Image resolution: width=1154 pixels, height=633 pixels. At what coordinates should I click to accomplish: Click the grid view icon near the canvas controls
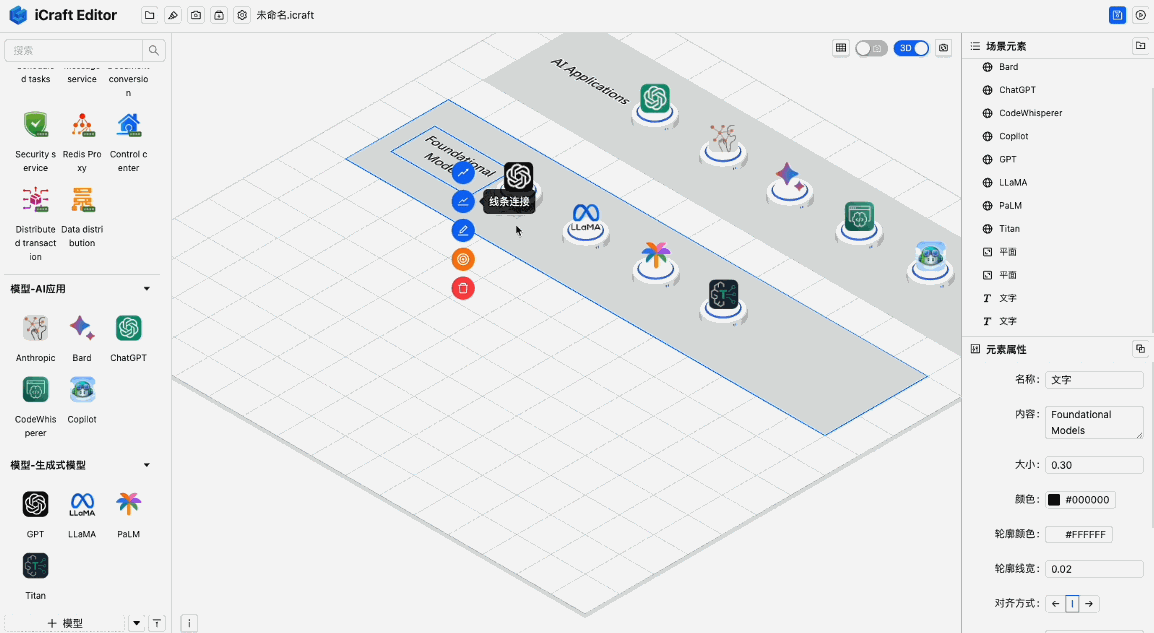(x=840, y=47)
